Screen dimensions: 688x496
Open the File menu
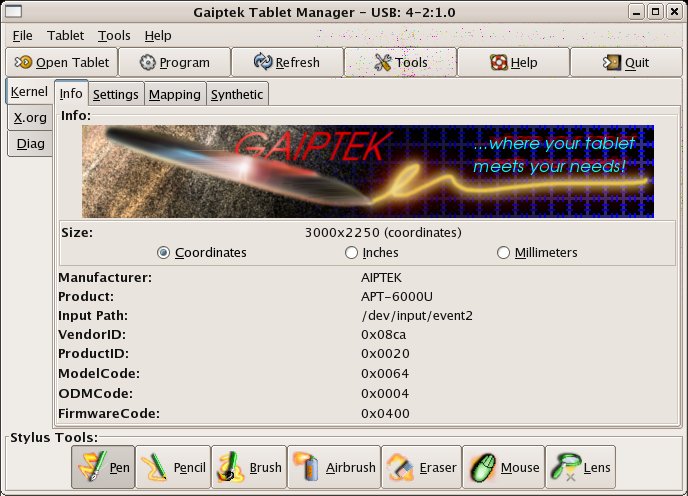tap(22, 36)
